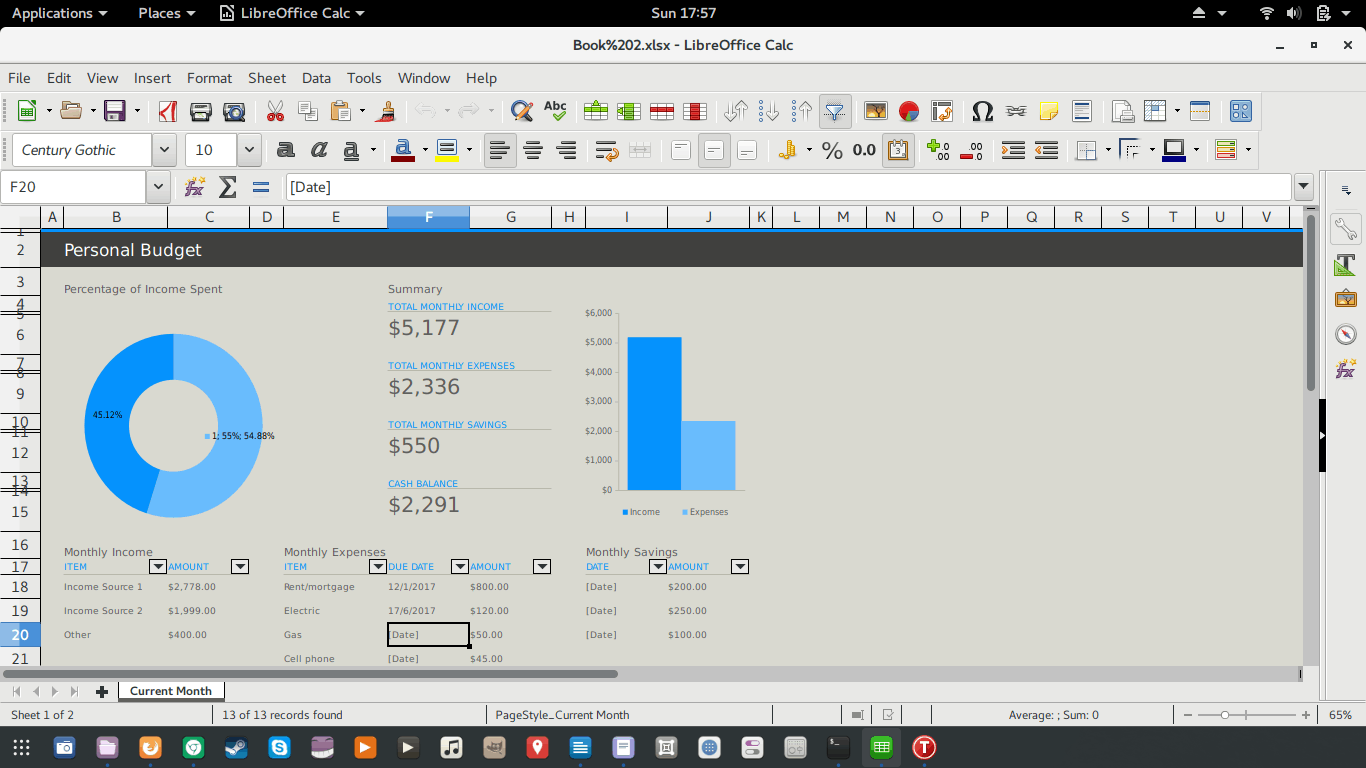The image size is (1366, 768).
Task: Open the font color dropdown arrow
Action: (x=425, y=150)
